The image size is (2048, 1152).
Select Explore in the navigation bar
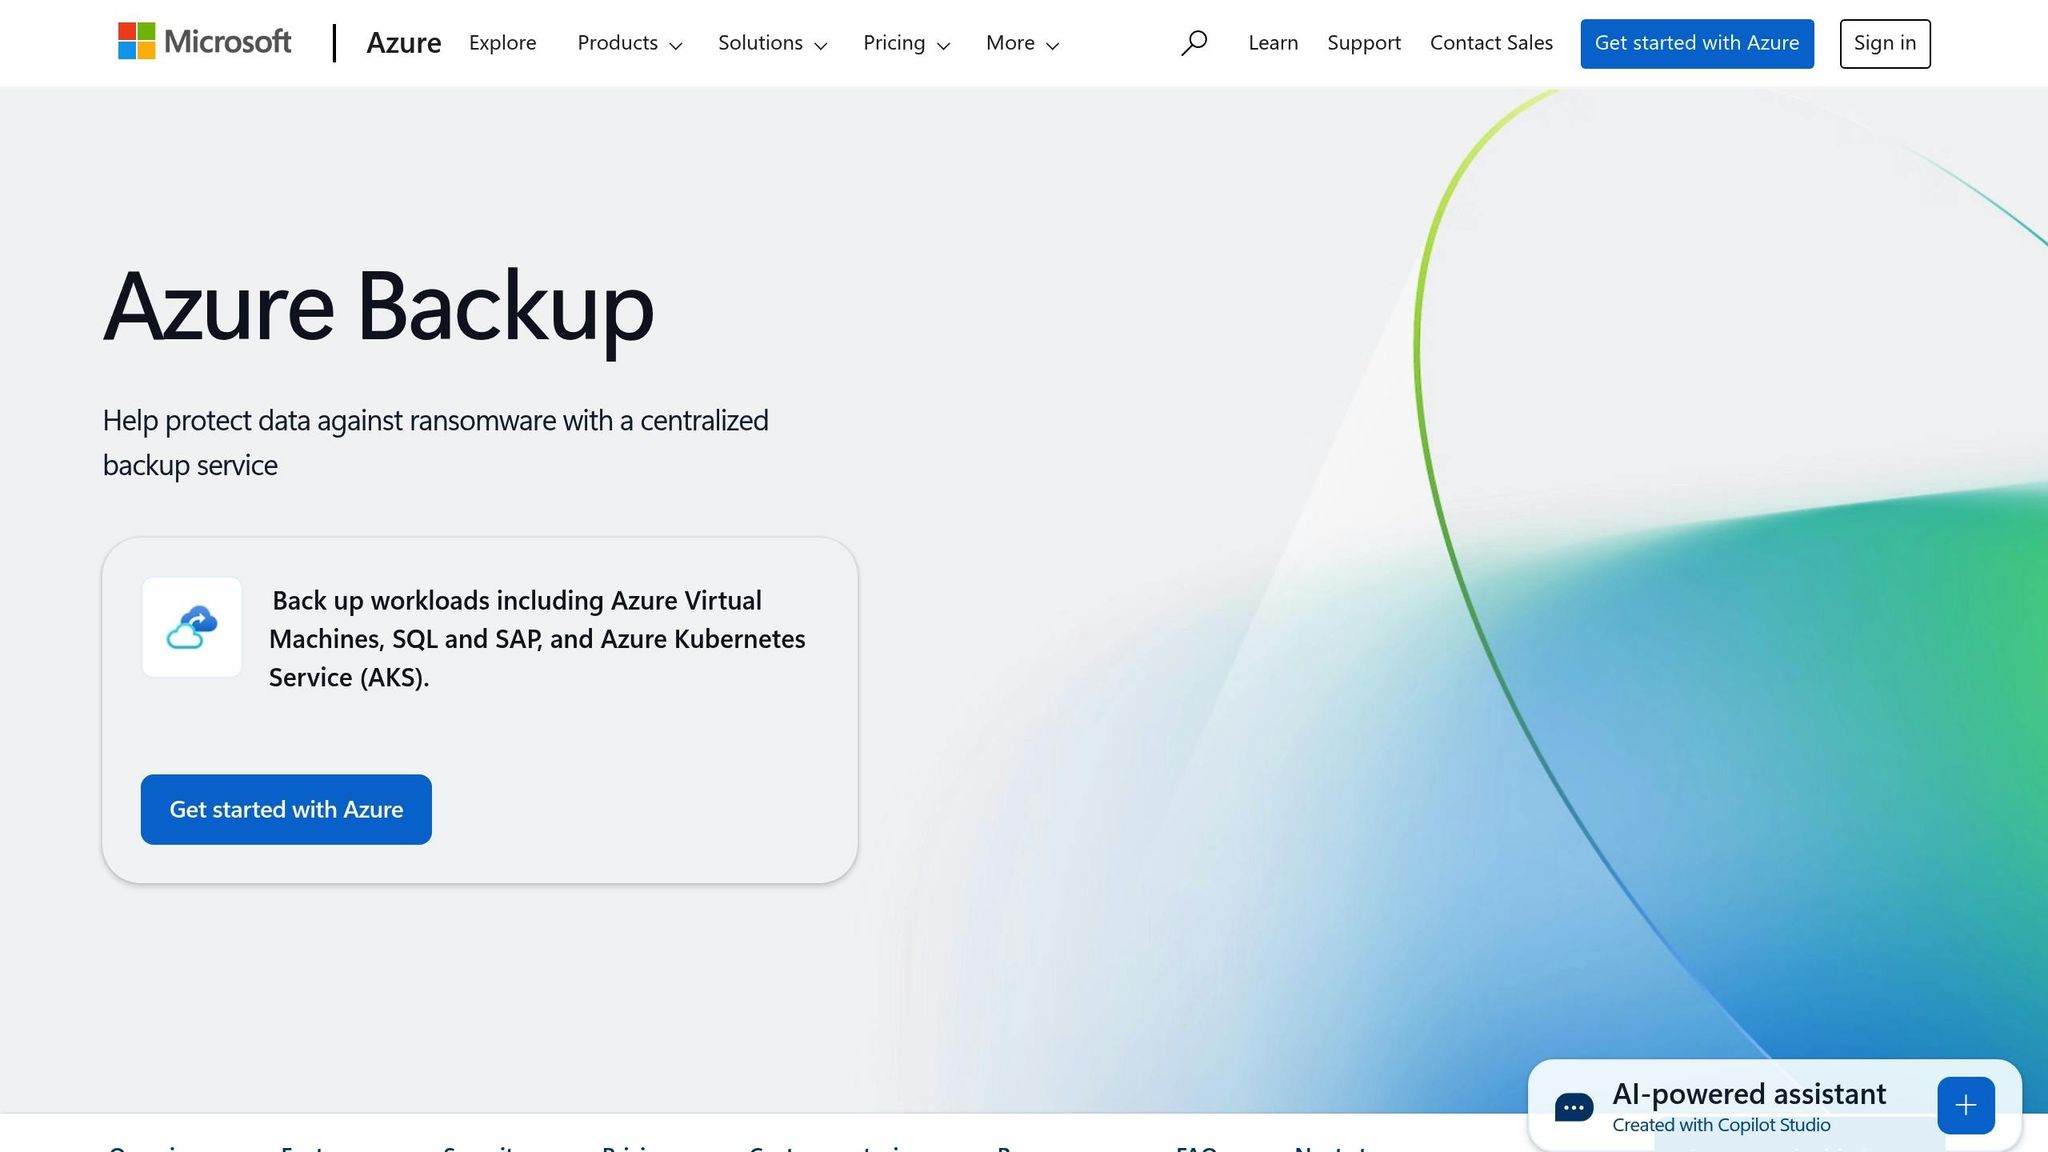tap(502, 43)
